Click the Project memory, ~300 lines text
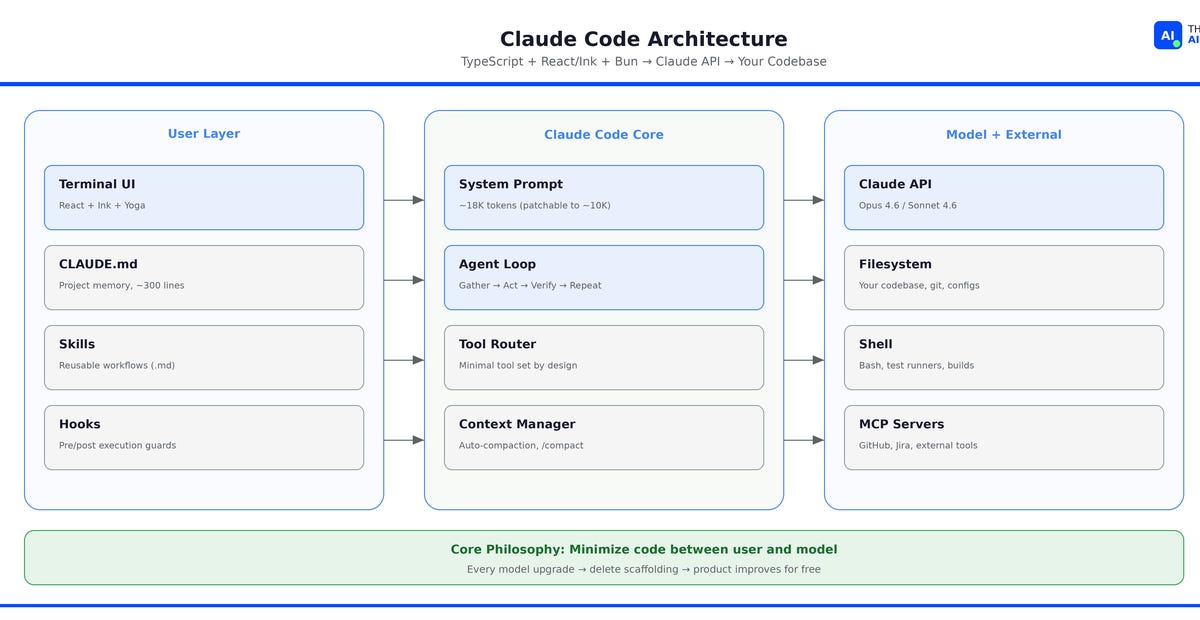 121,285
